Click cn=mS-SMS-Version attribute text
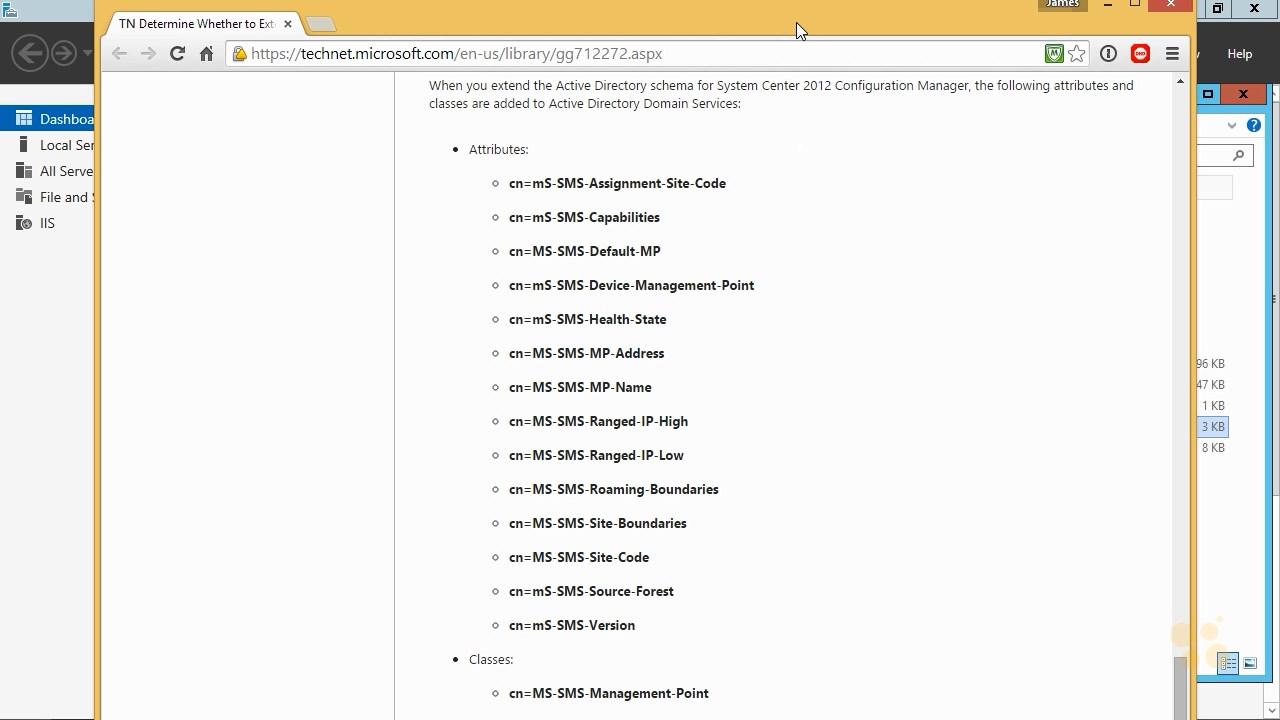 pos(572,625)
